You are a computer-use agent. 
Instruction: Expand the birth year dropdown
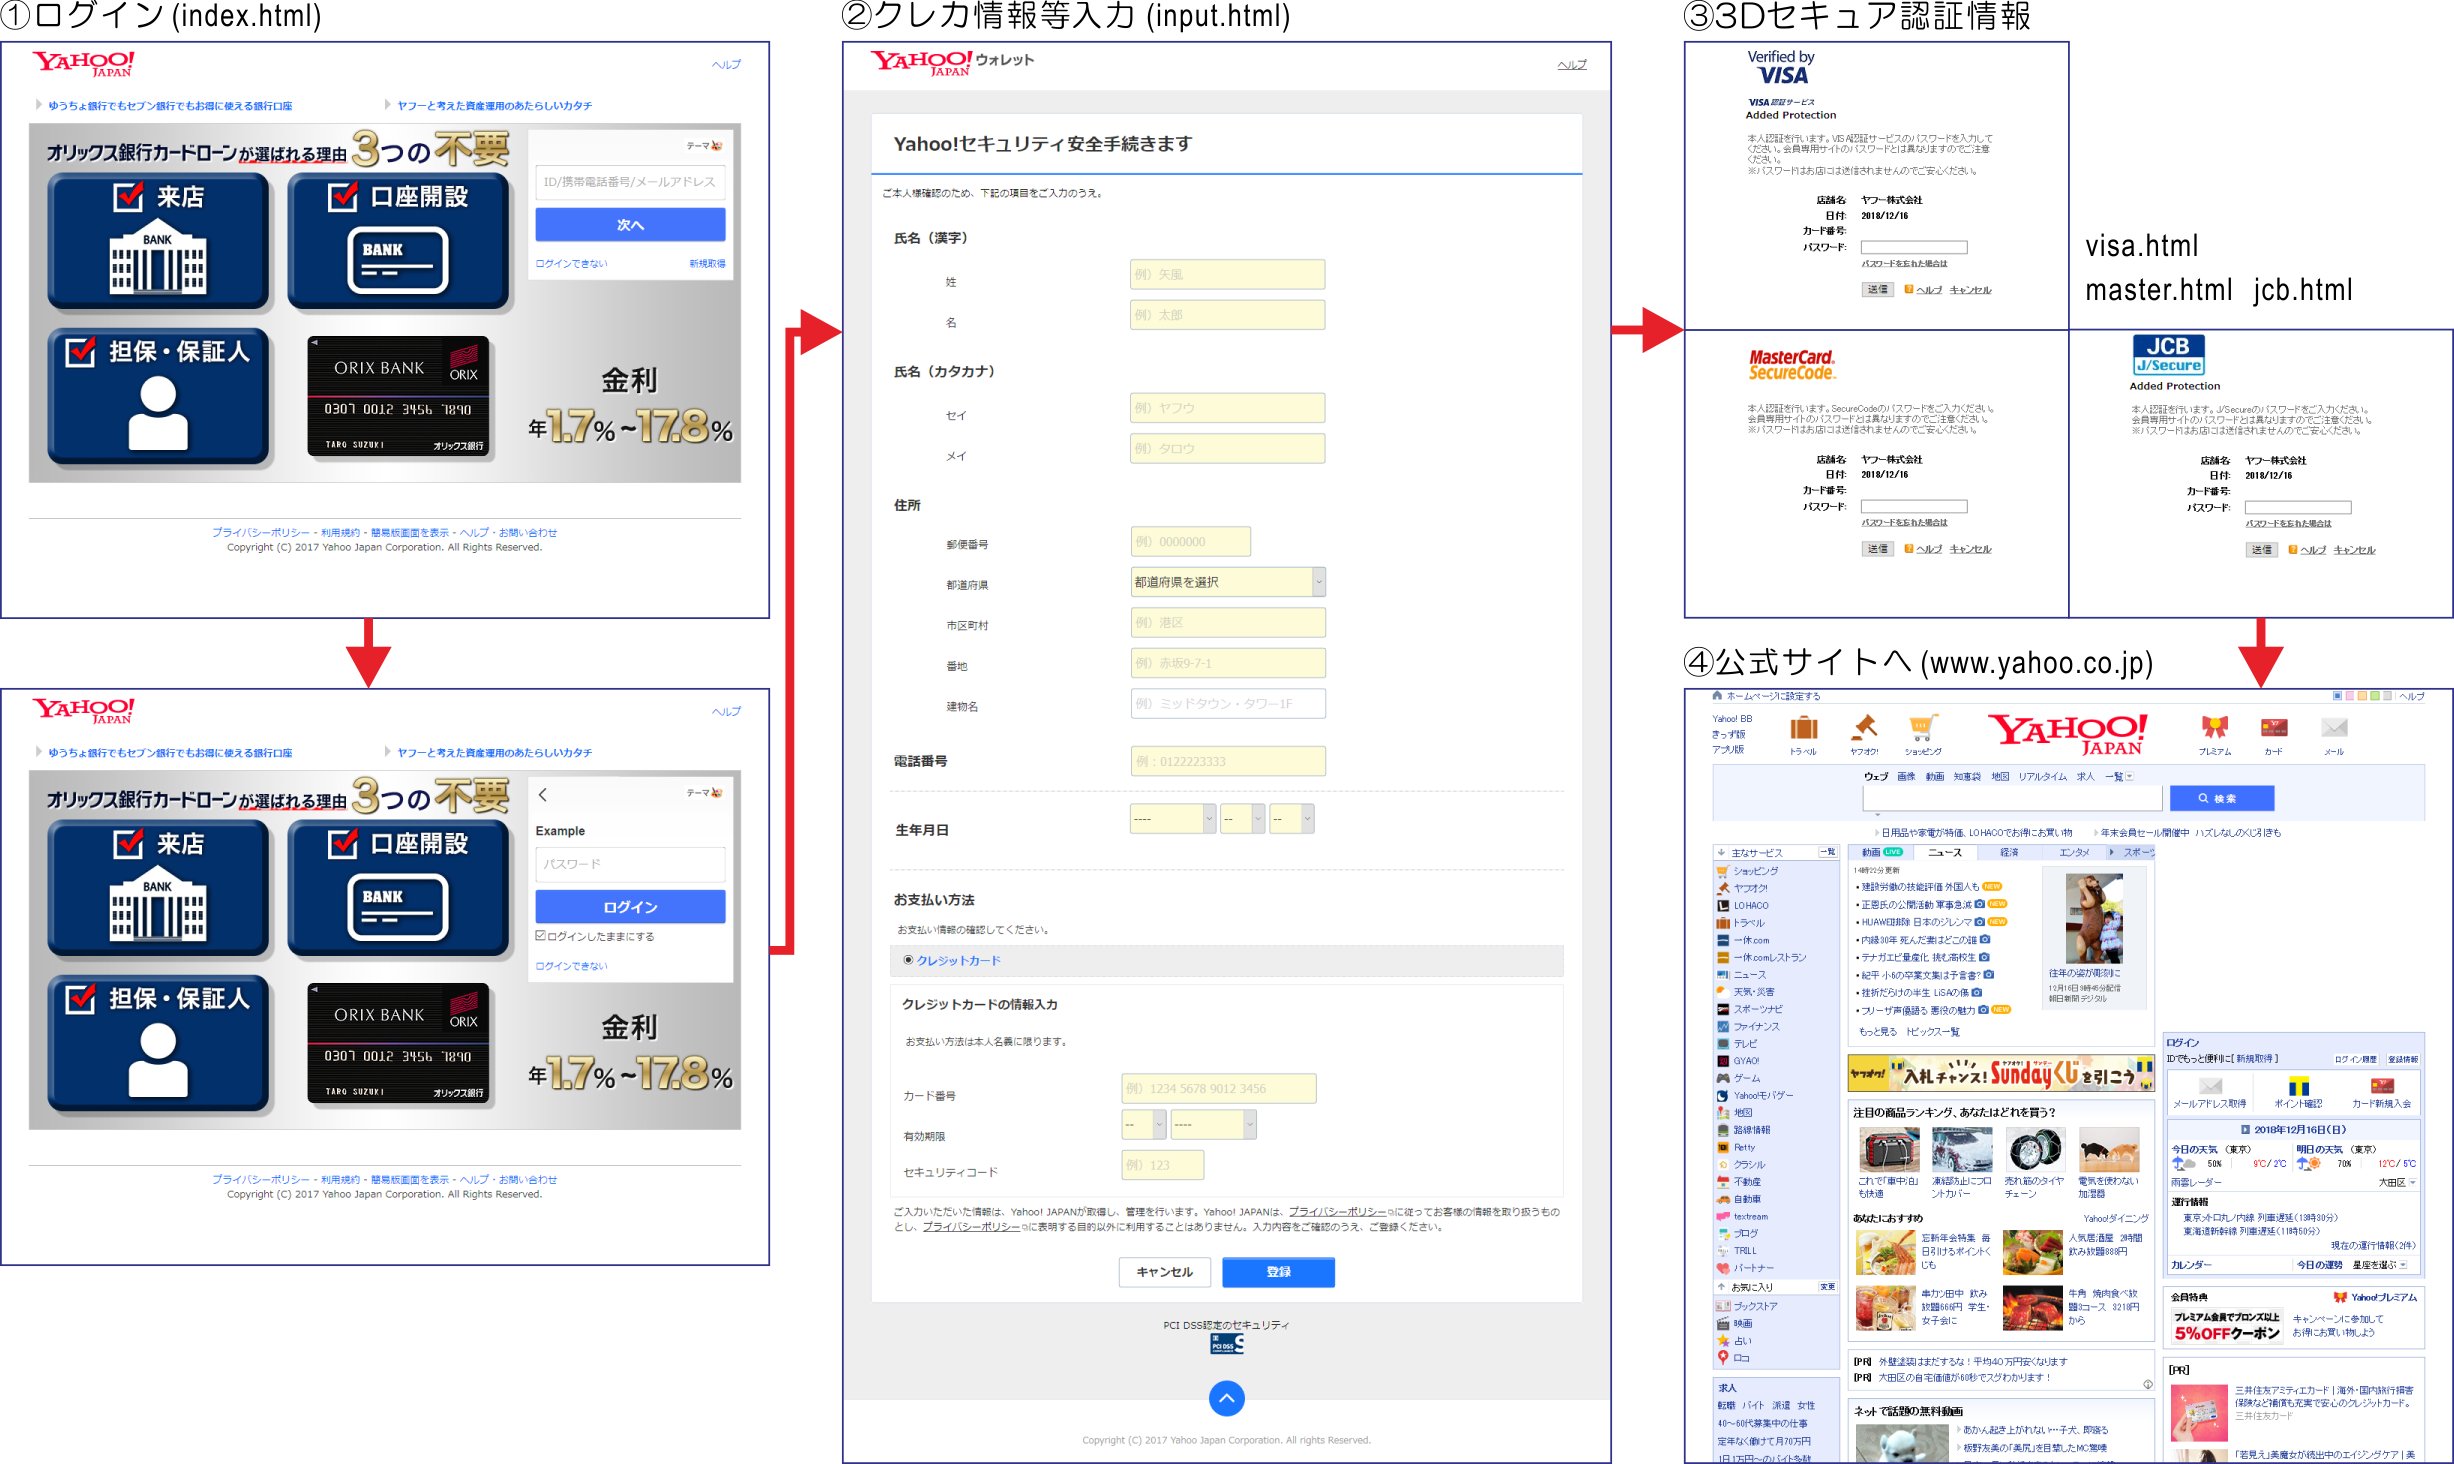(1173, 818)
